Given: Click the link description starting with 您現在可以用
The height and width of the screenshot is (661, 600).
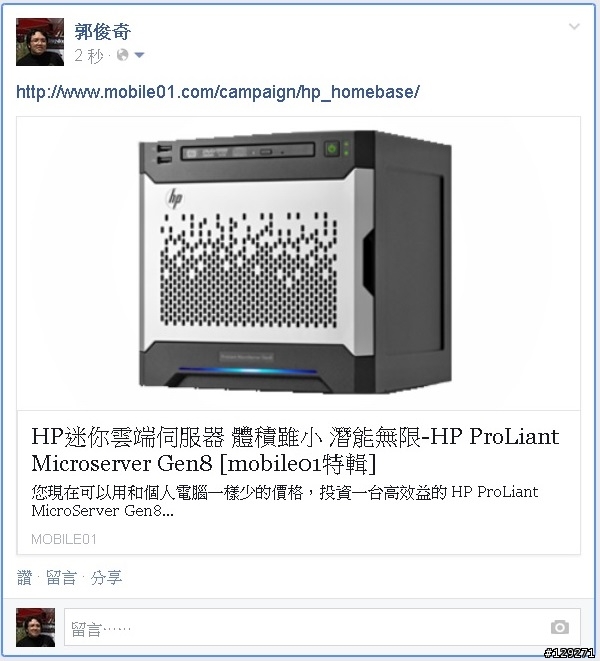Looking at the screenshot, I should [x=285, y=501].
